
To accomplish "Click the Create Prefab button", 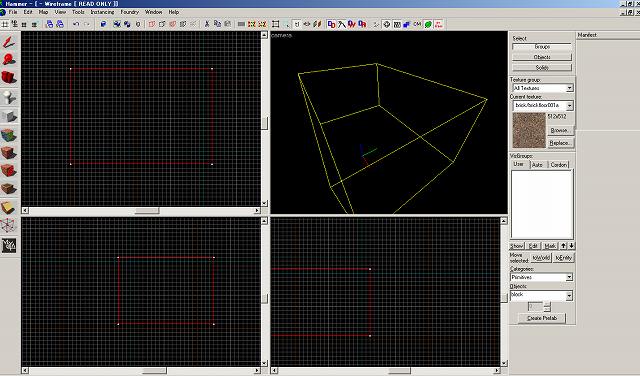I will pos(542,318).
